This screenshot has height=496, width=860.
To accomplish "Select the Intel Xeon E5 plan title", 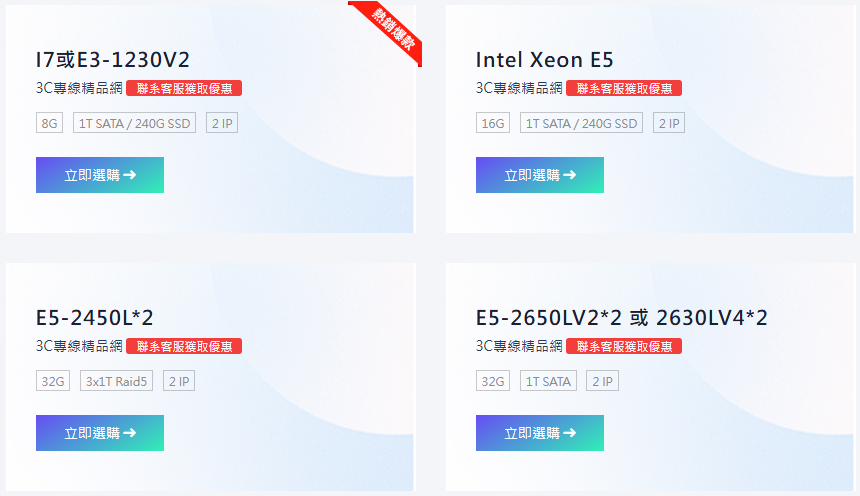I will 545,59.
